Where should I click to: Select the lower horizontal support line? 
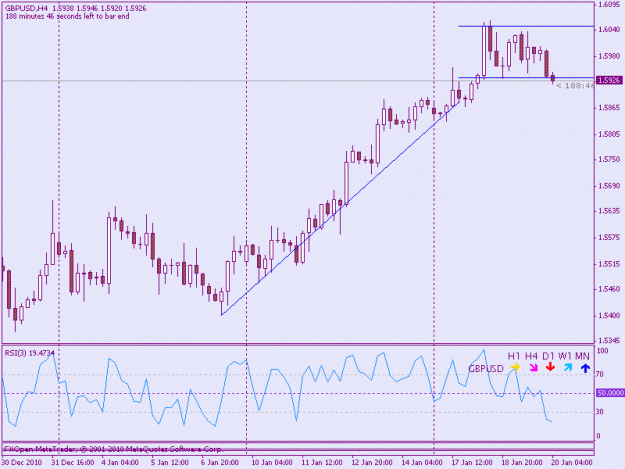click(526, 77)
